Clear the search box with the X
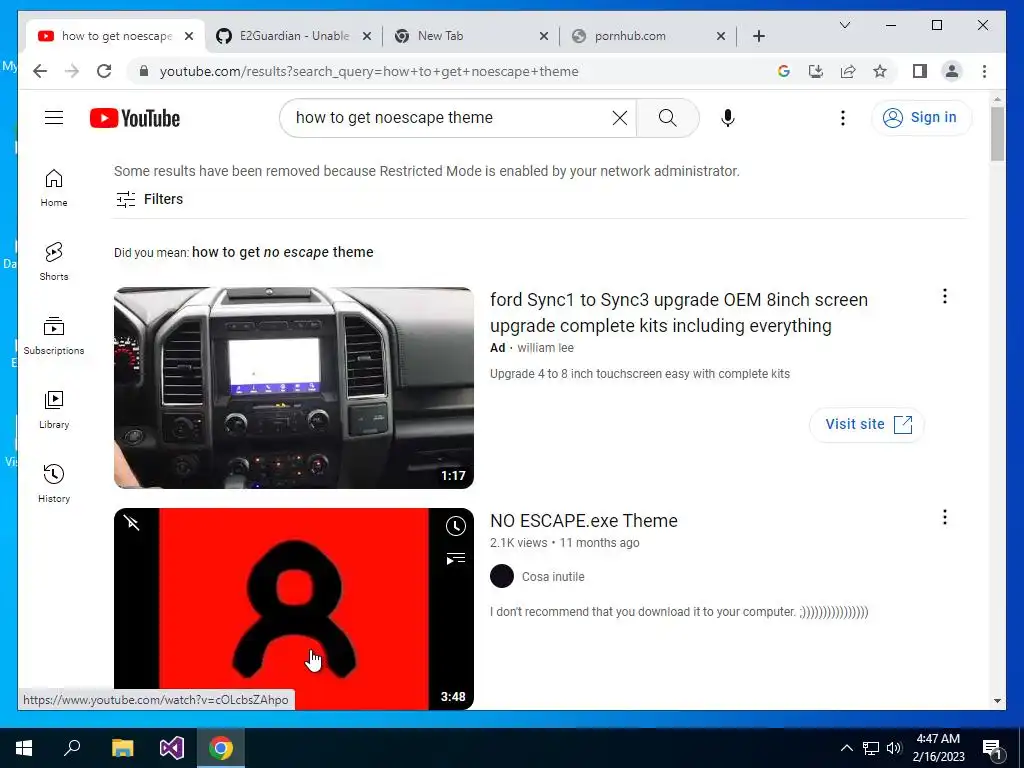 pos(620,118)
